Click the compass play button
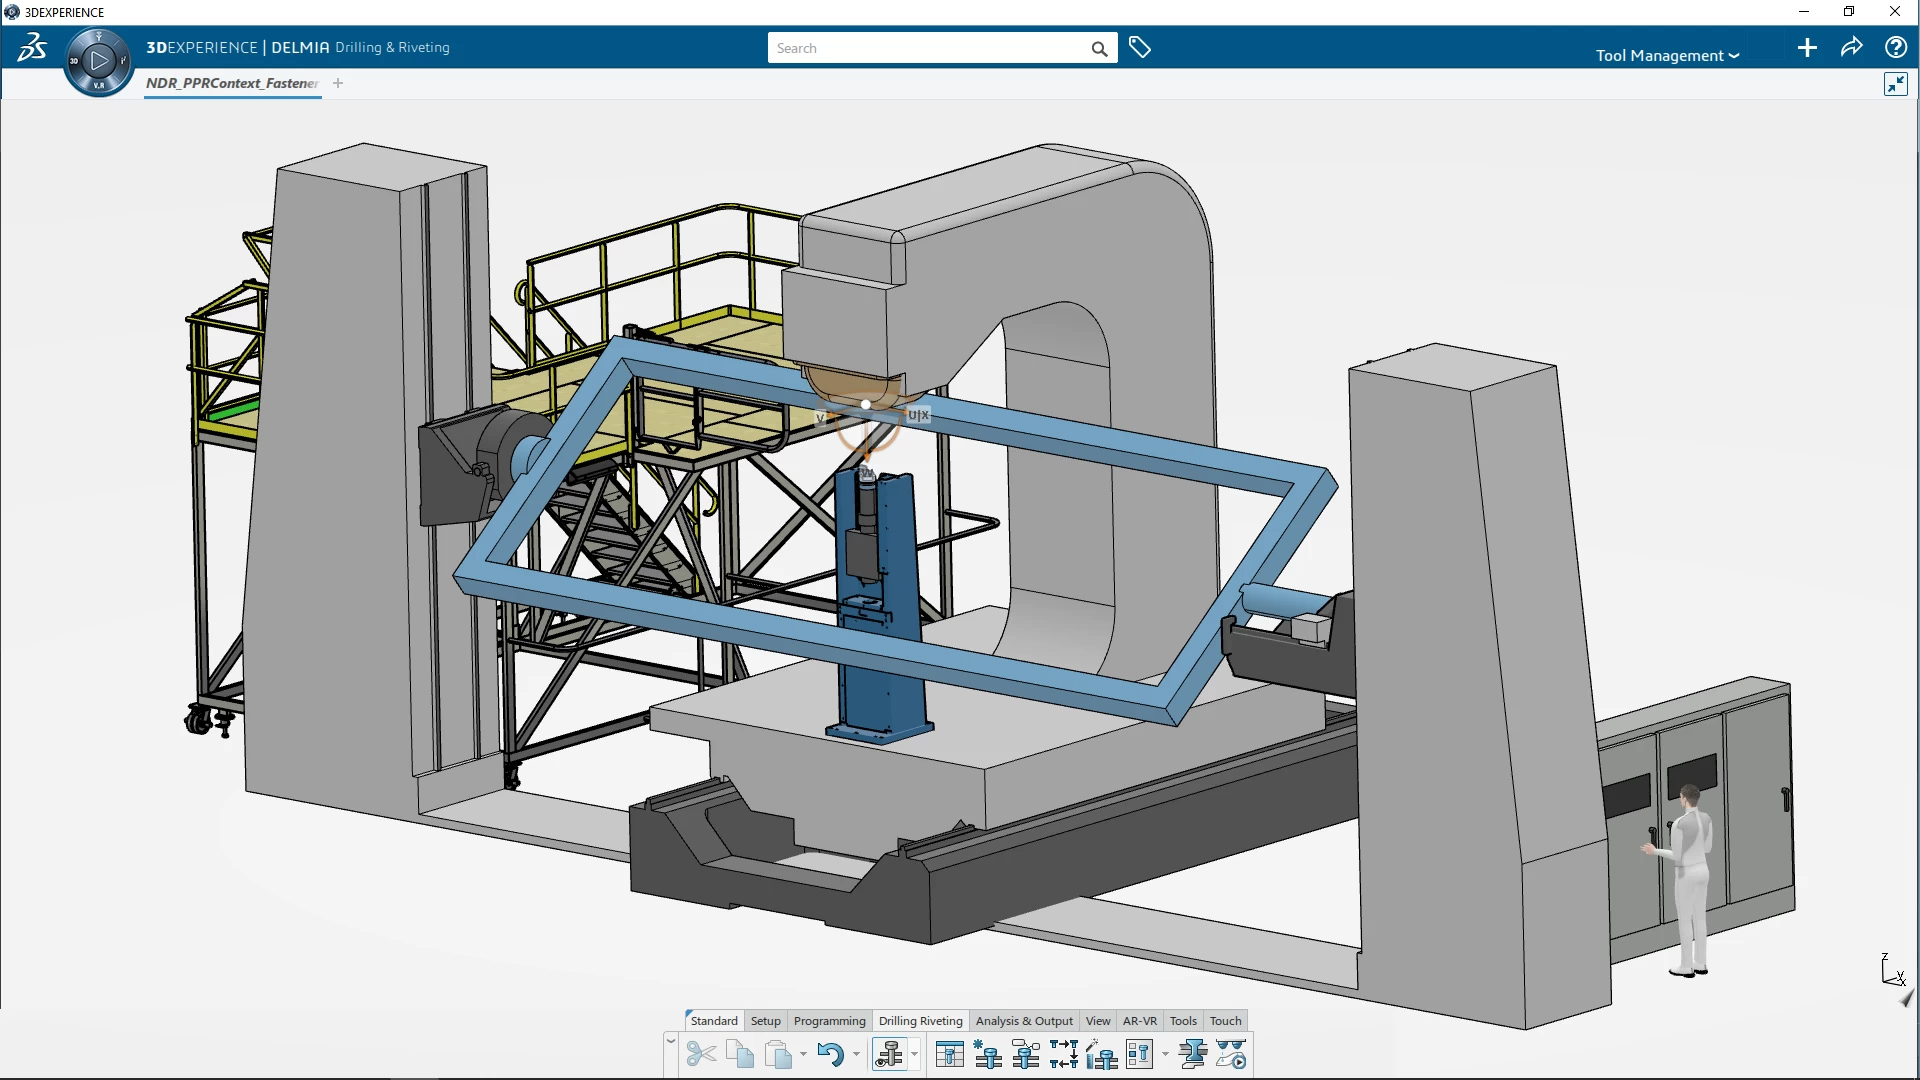1920x1080 pixels. [x=98, y=61]
